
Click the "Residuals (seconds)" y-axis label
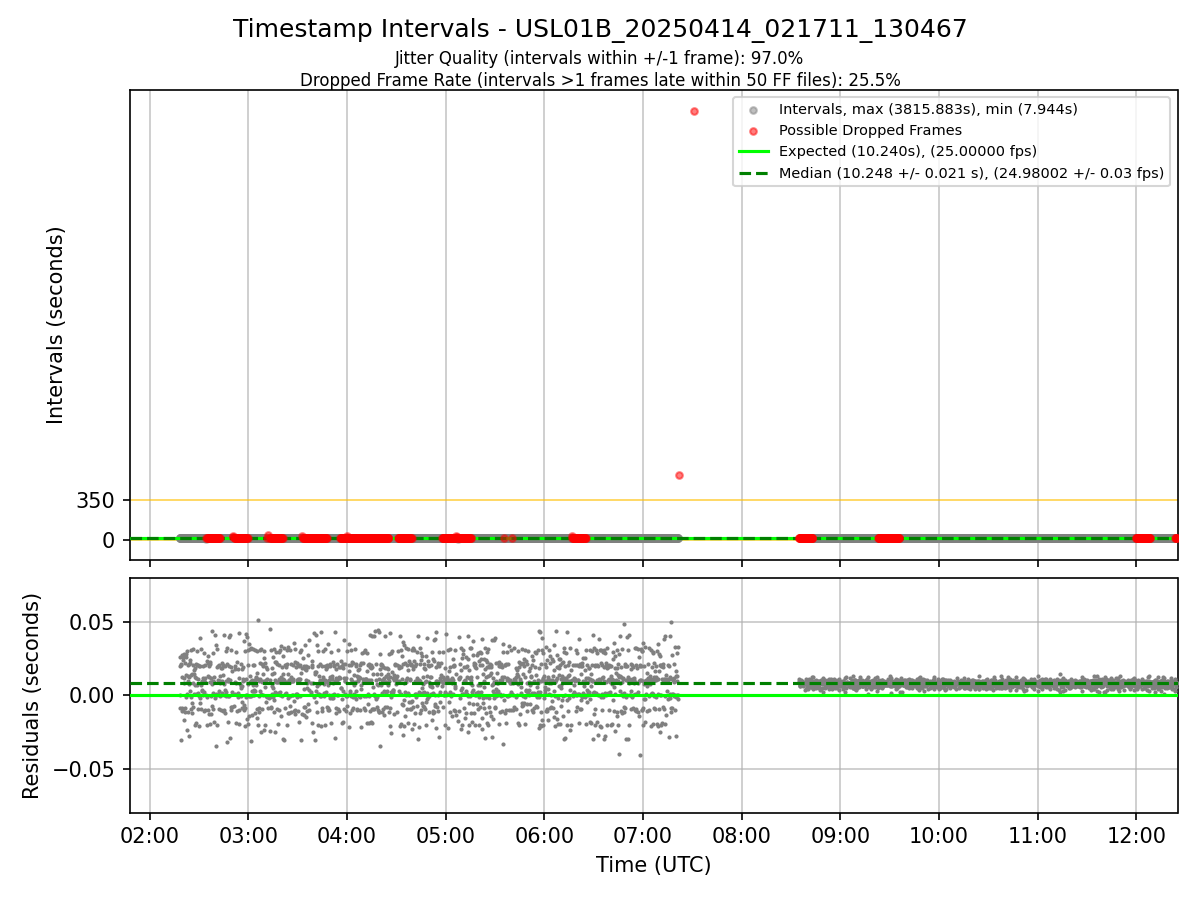point(32,696)
